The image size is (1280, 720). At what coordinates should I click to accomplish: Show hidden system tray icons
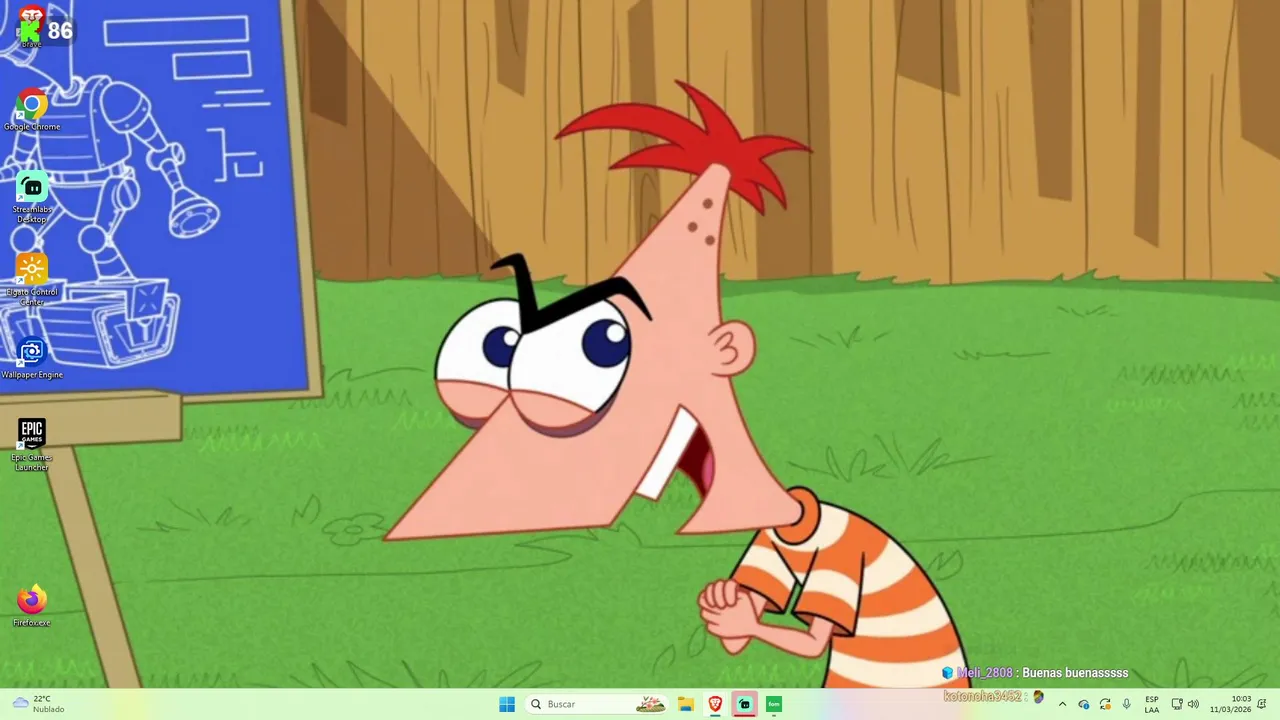(x=1062, y=704)
